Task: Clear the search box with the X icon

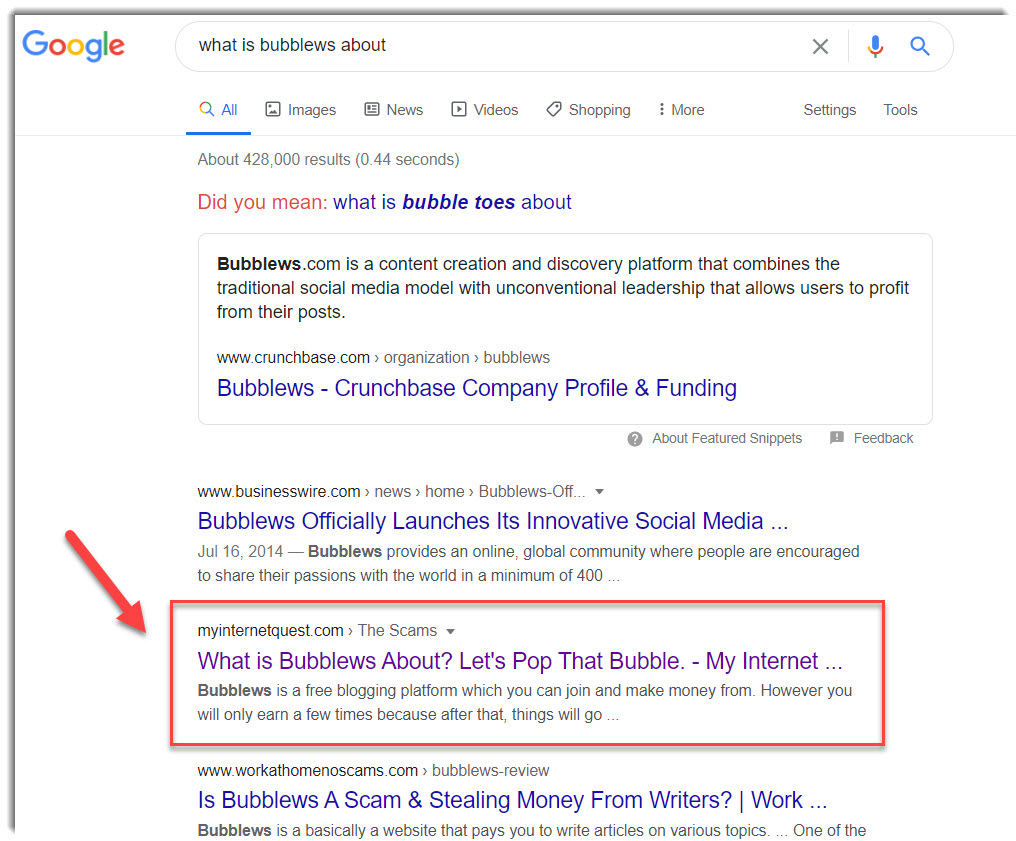Action: [x=820, y=46]
